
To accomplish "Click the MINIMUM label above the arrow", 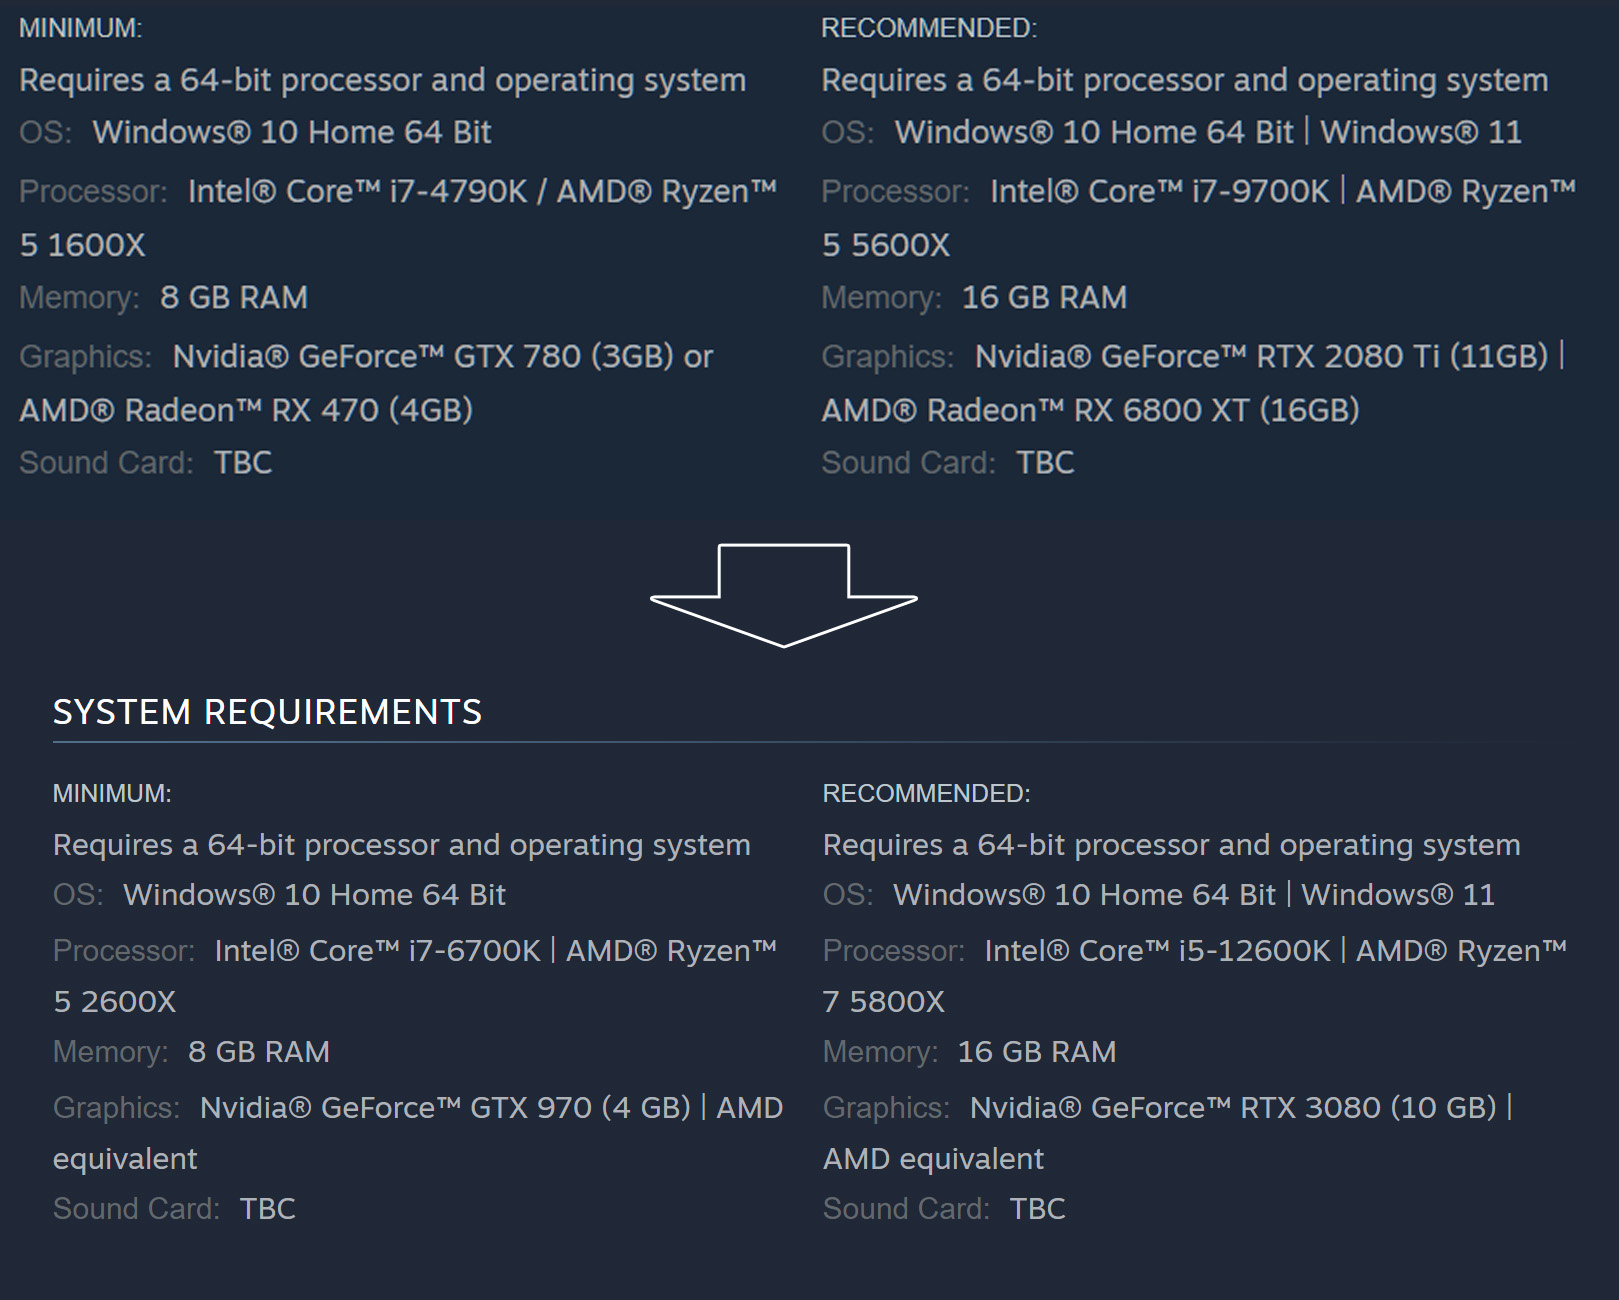I will click(81, 28).
